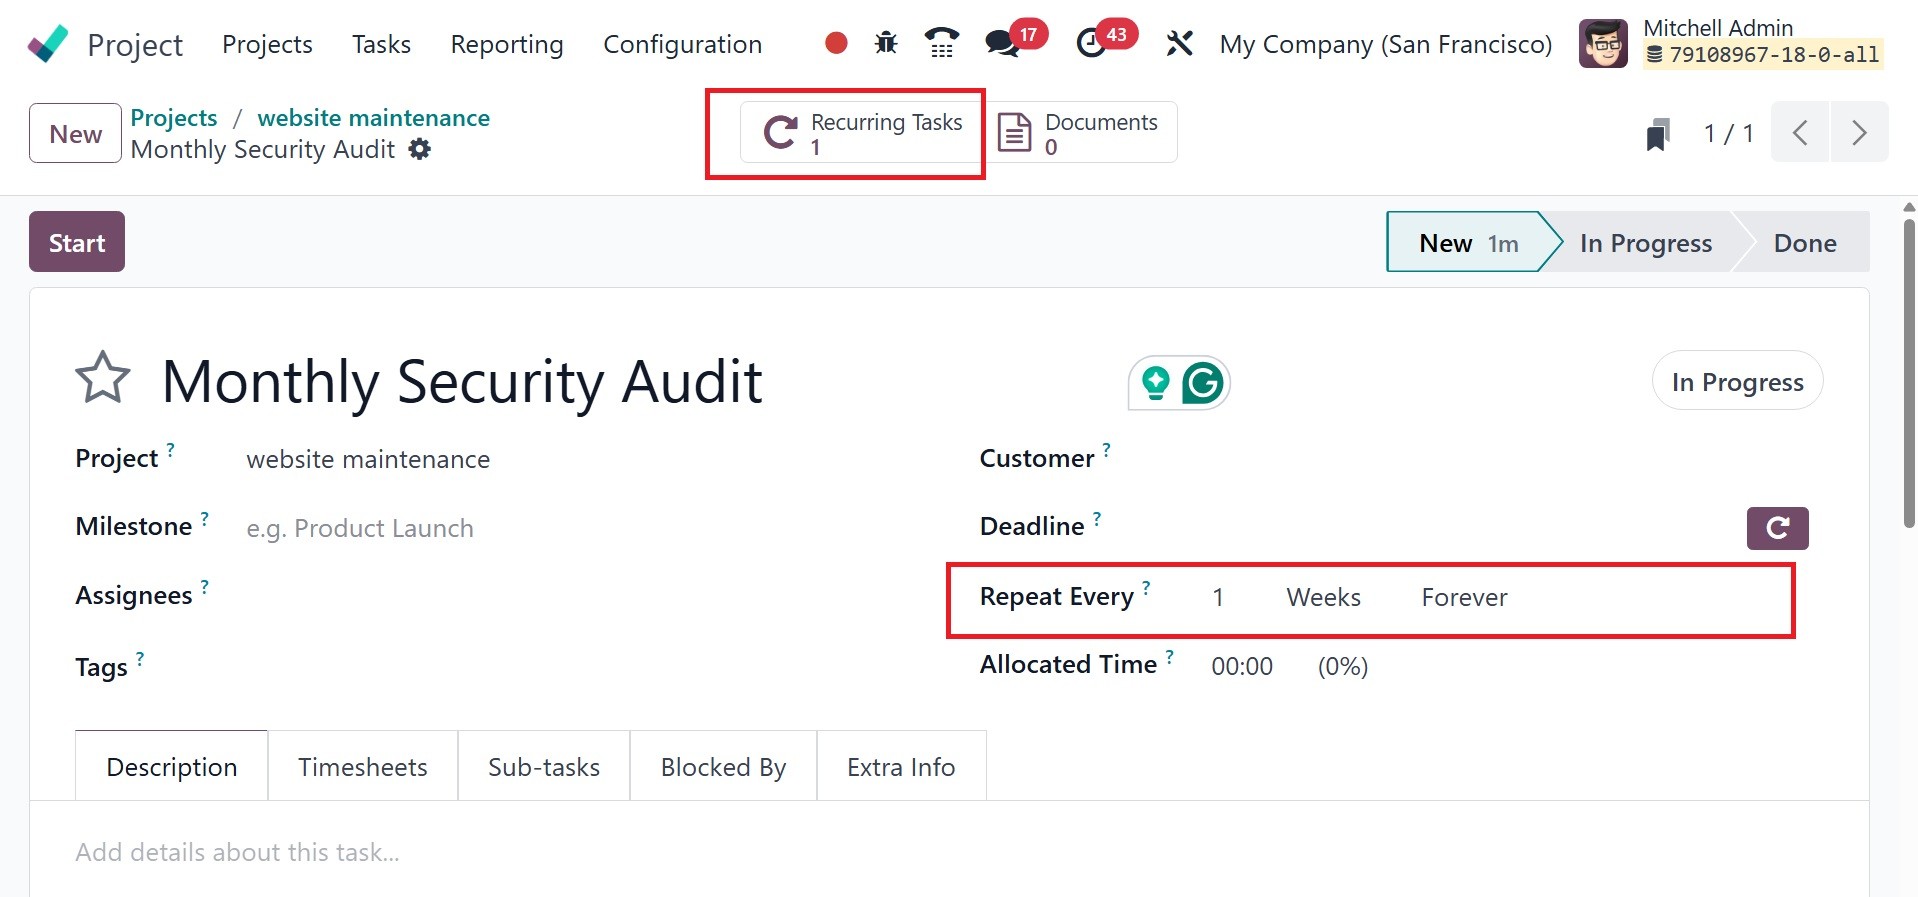The width and height of the screenshot is (1918, 897).
Task: Toggle the purple recurrence button by Deadline
Action: (x=1777, y=528)
